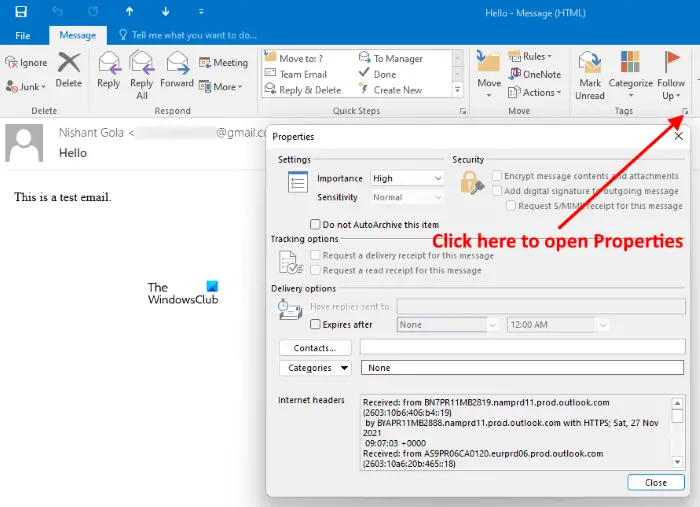Choose the Move to: ? quick step

294,58
